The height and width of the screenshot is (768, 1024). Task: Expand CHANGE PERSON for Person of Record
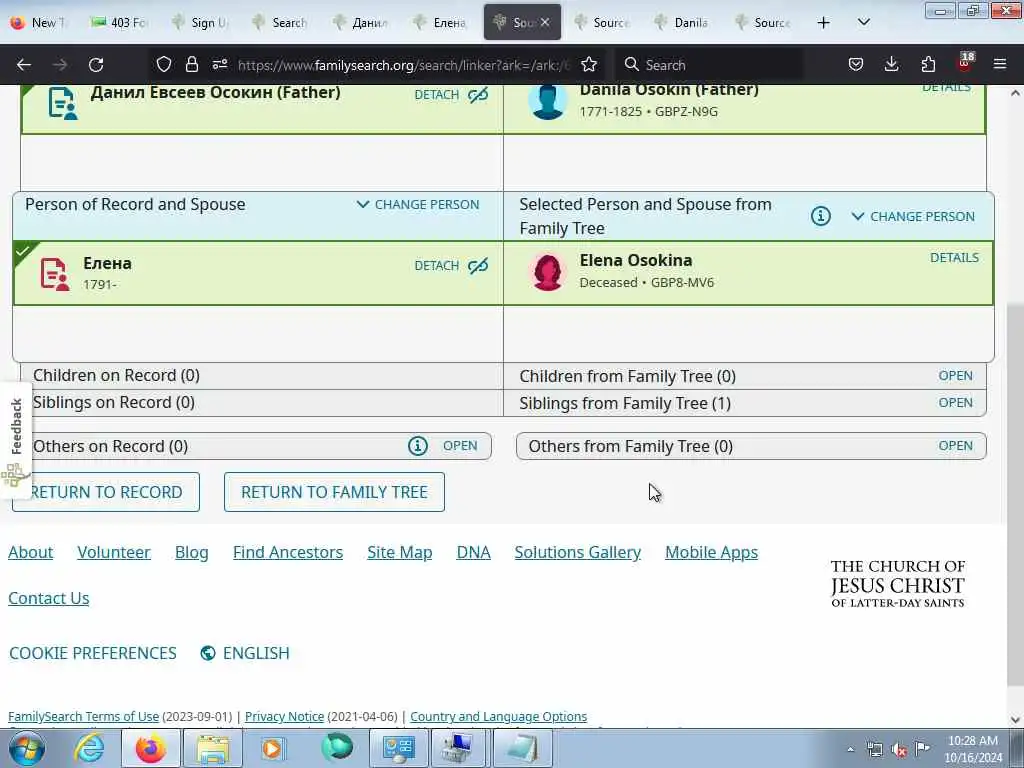click(418, 204)
